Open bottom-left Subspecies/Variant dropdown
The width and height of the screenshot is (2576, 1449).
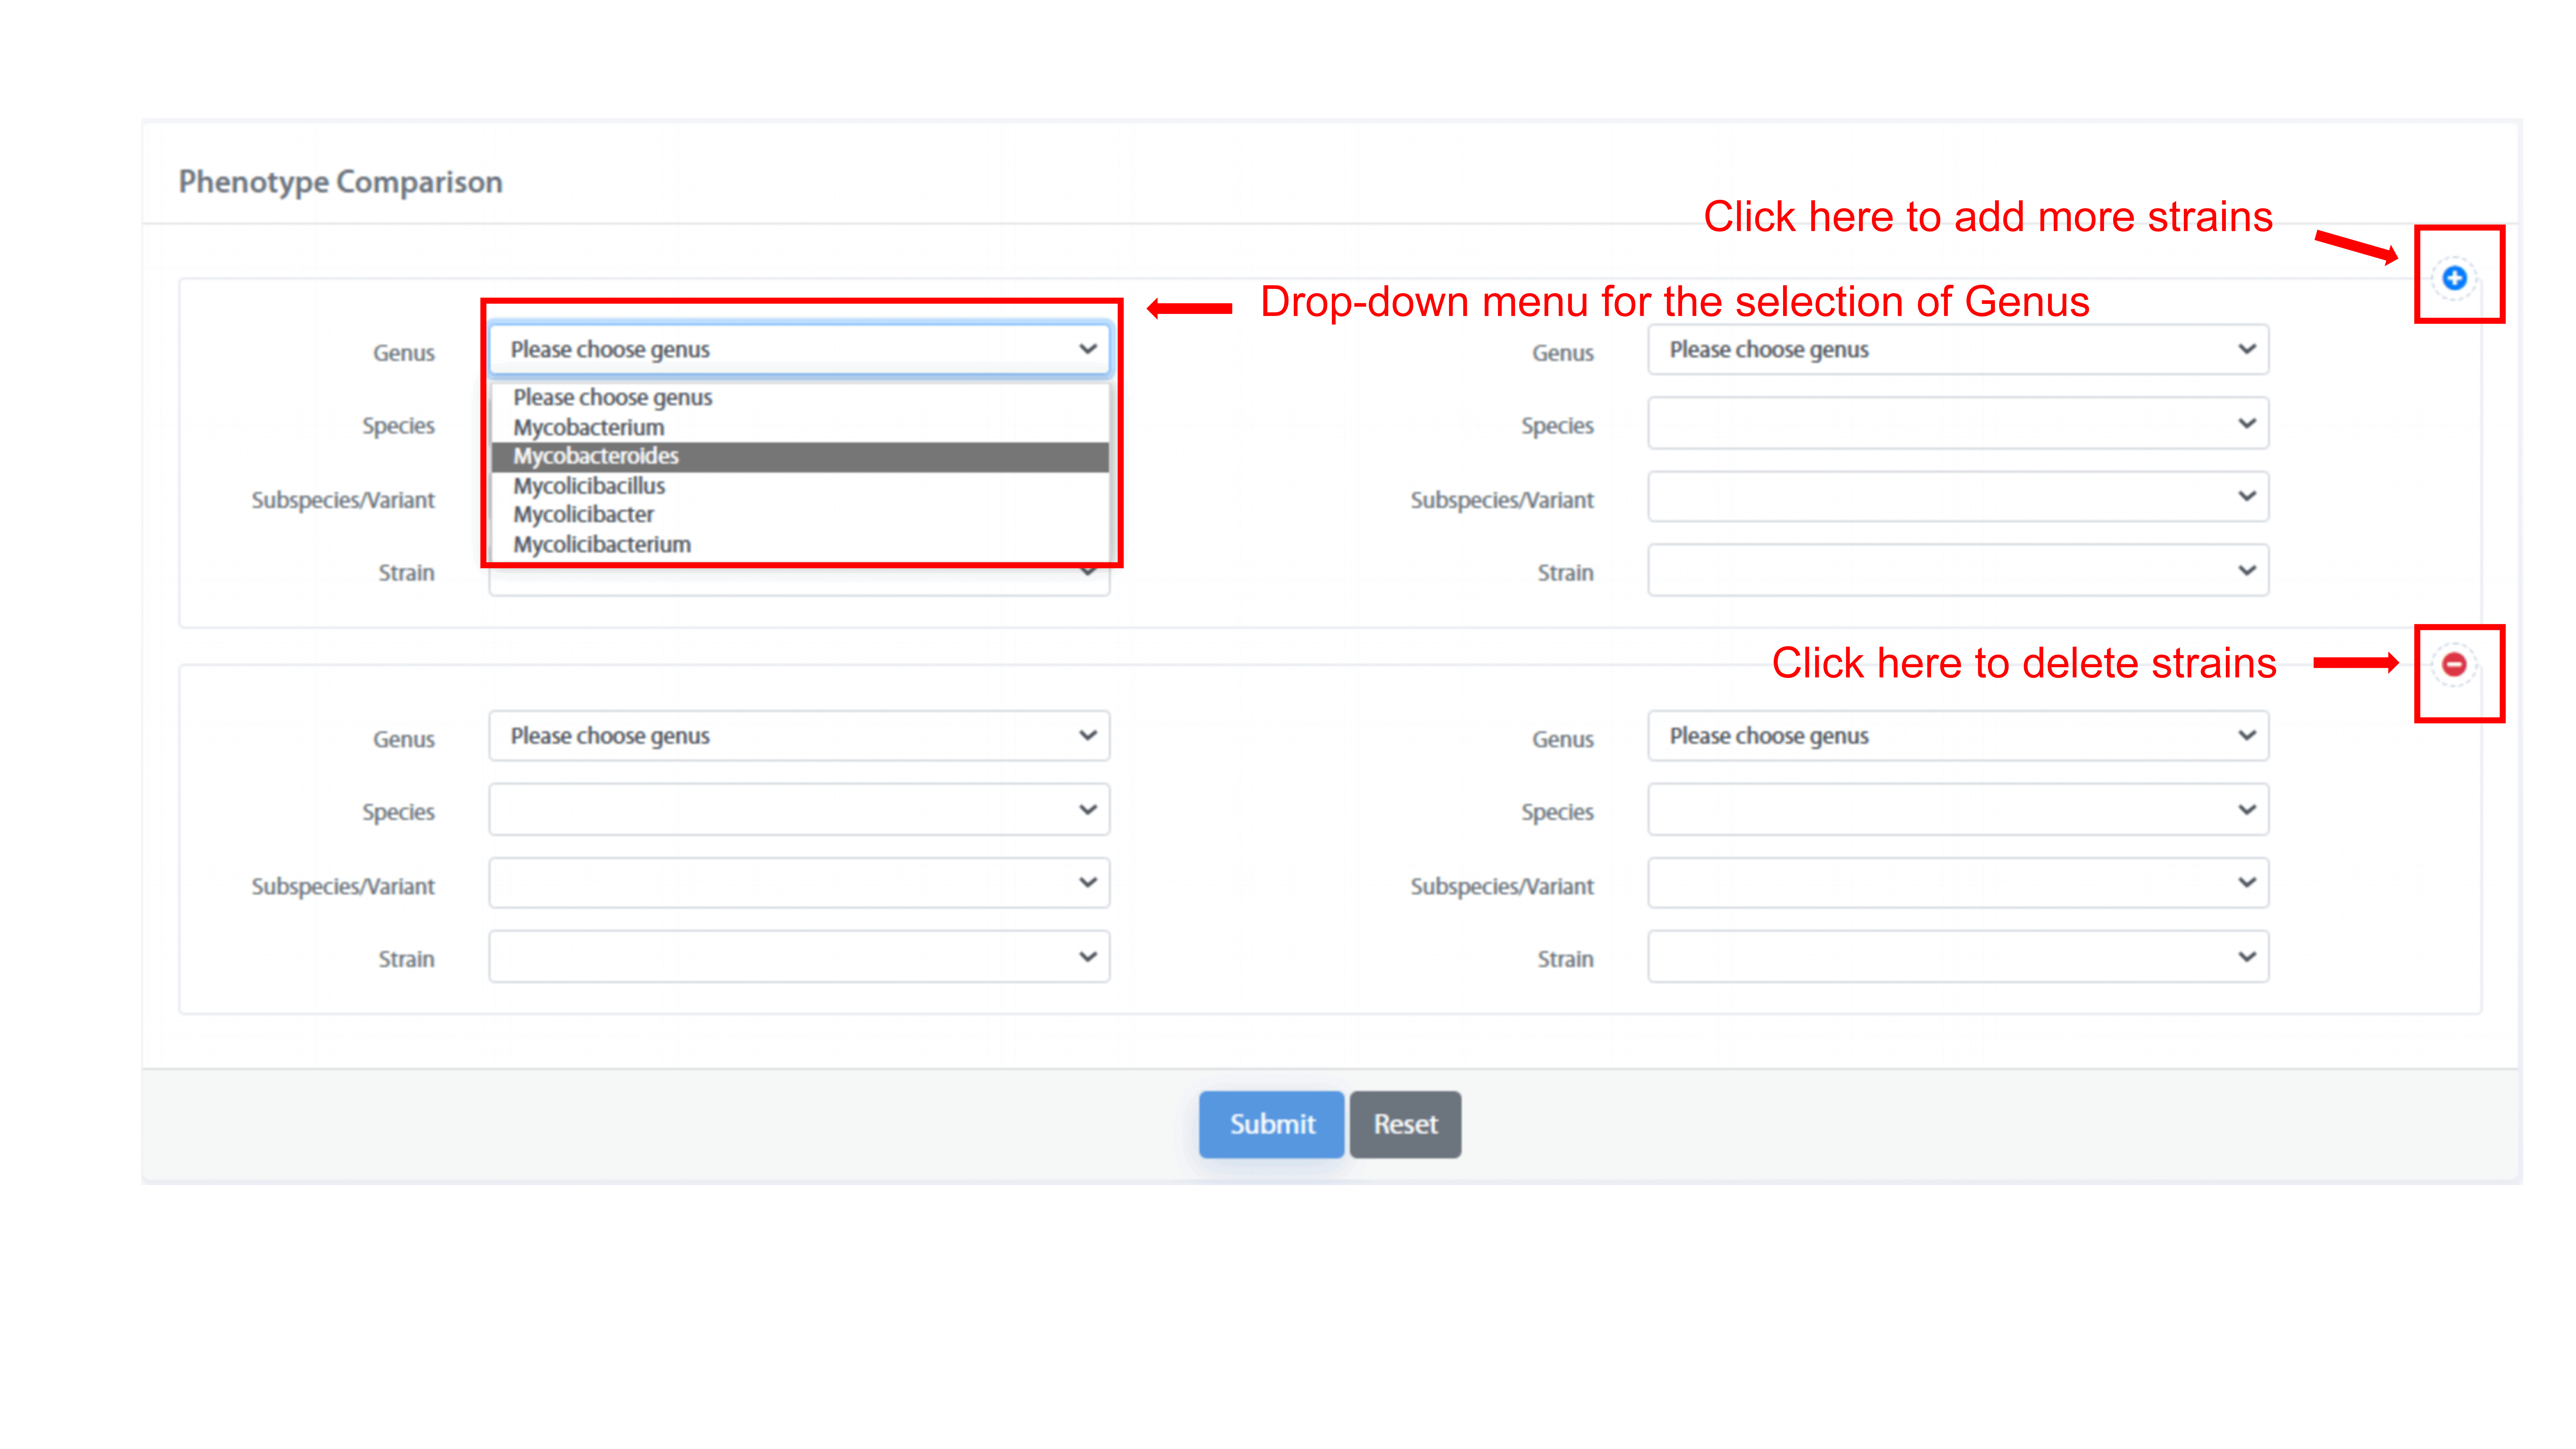799,883
